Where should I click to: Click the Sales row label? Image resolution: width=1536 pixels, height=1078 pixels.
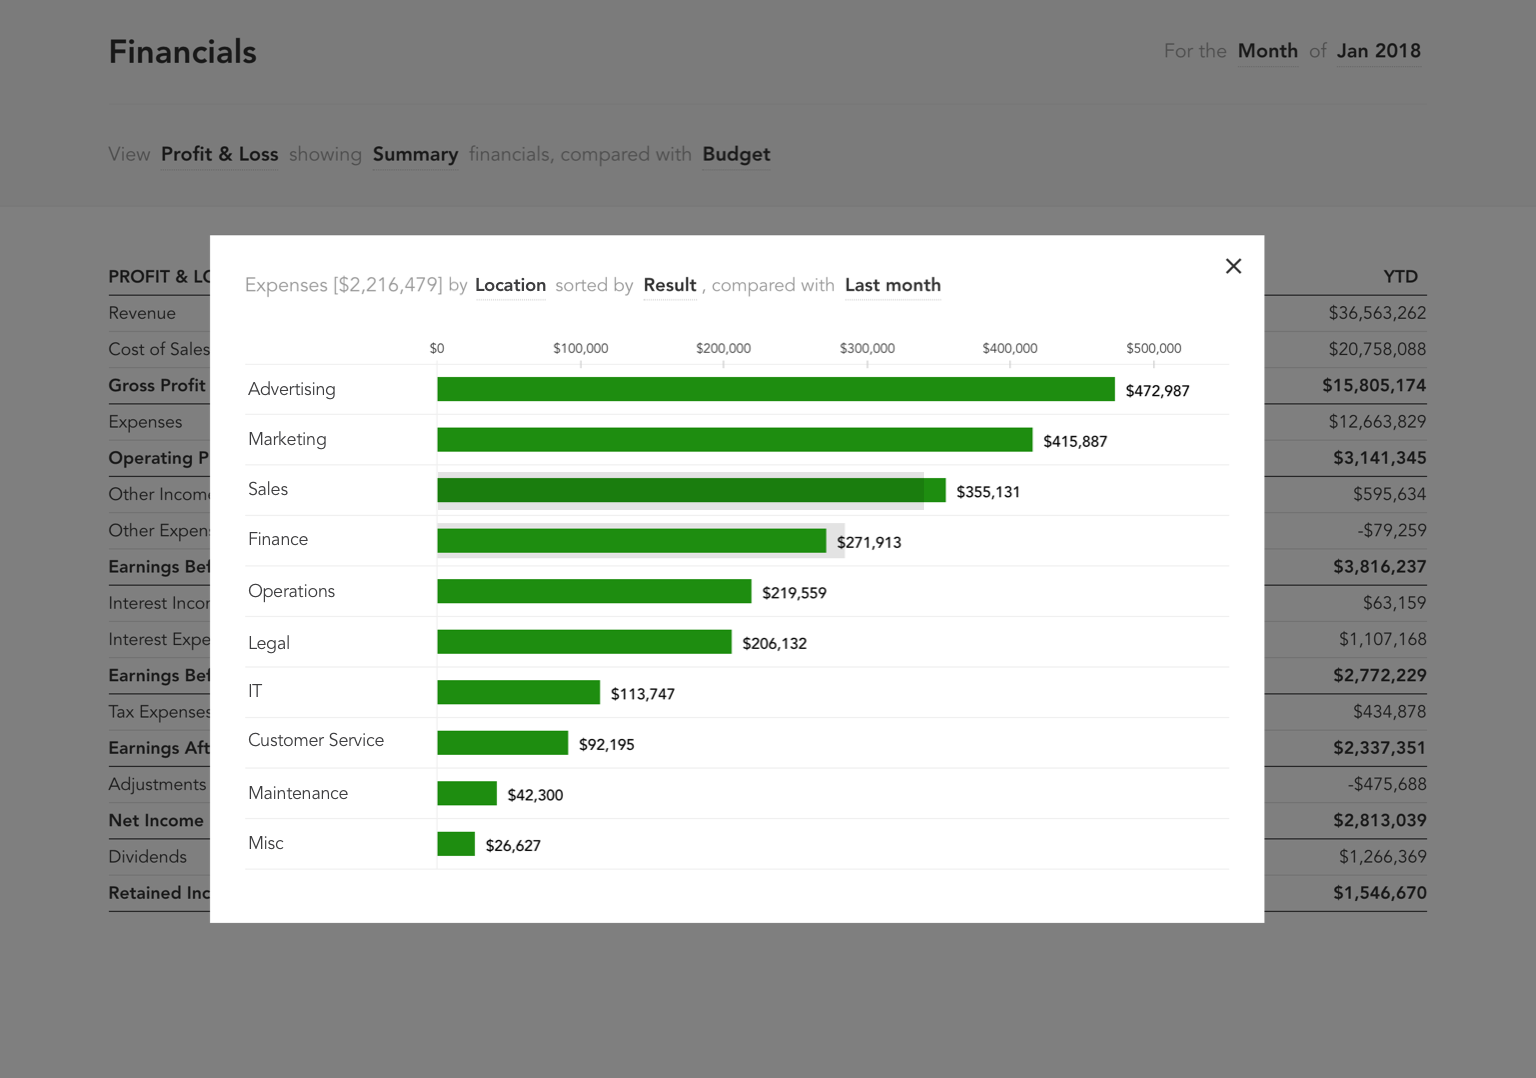pyautogui.click(x=268, y=489)
